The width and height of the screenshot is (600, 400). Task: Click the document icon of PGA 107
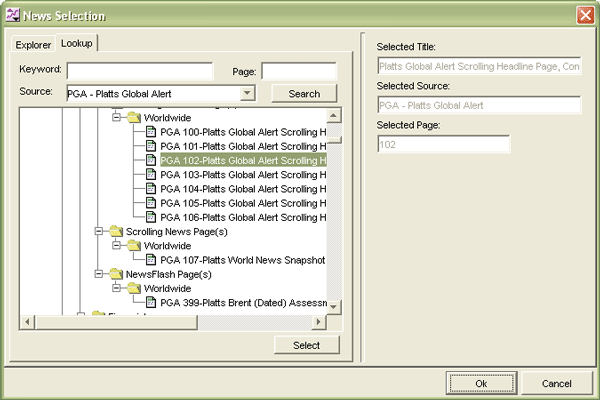(x=151, y=259)
